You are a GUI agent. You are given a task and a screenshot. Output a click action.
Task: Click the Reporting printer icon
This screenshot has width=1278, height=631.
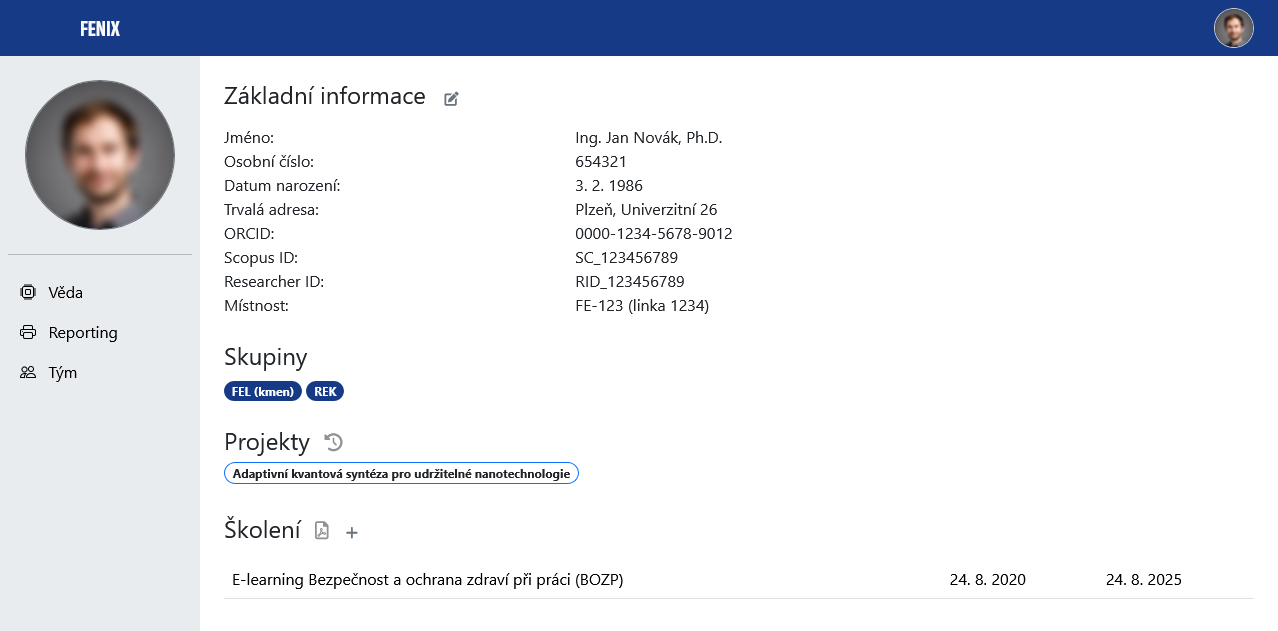click(x=28, y=333)
